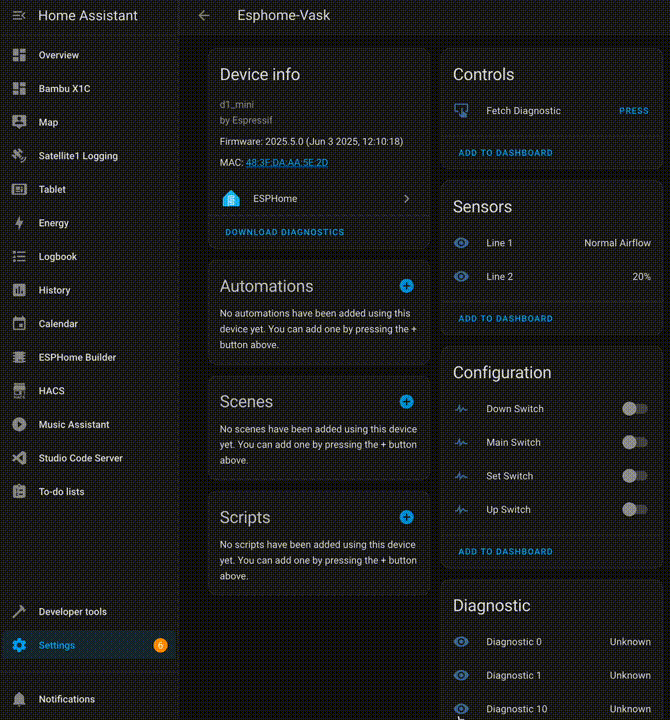Click the HACS store icon
670x720 pixels.
(x=19, y=390)
